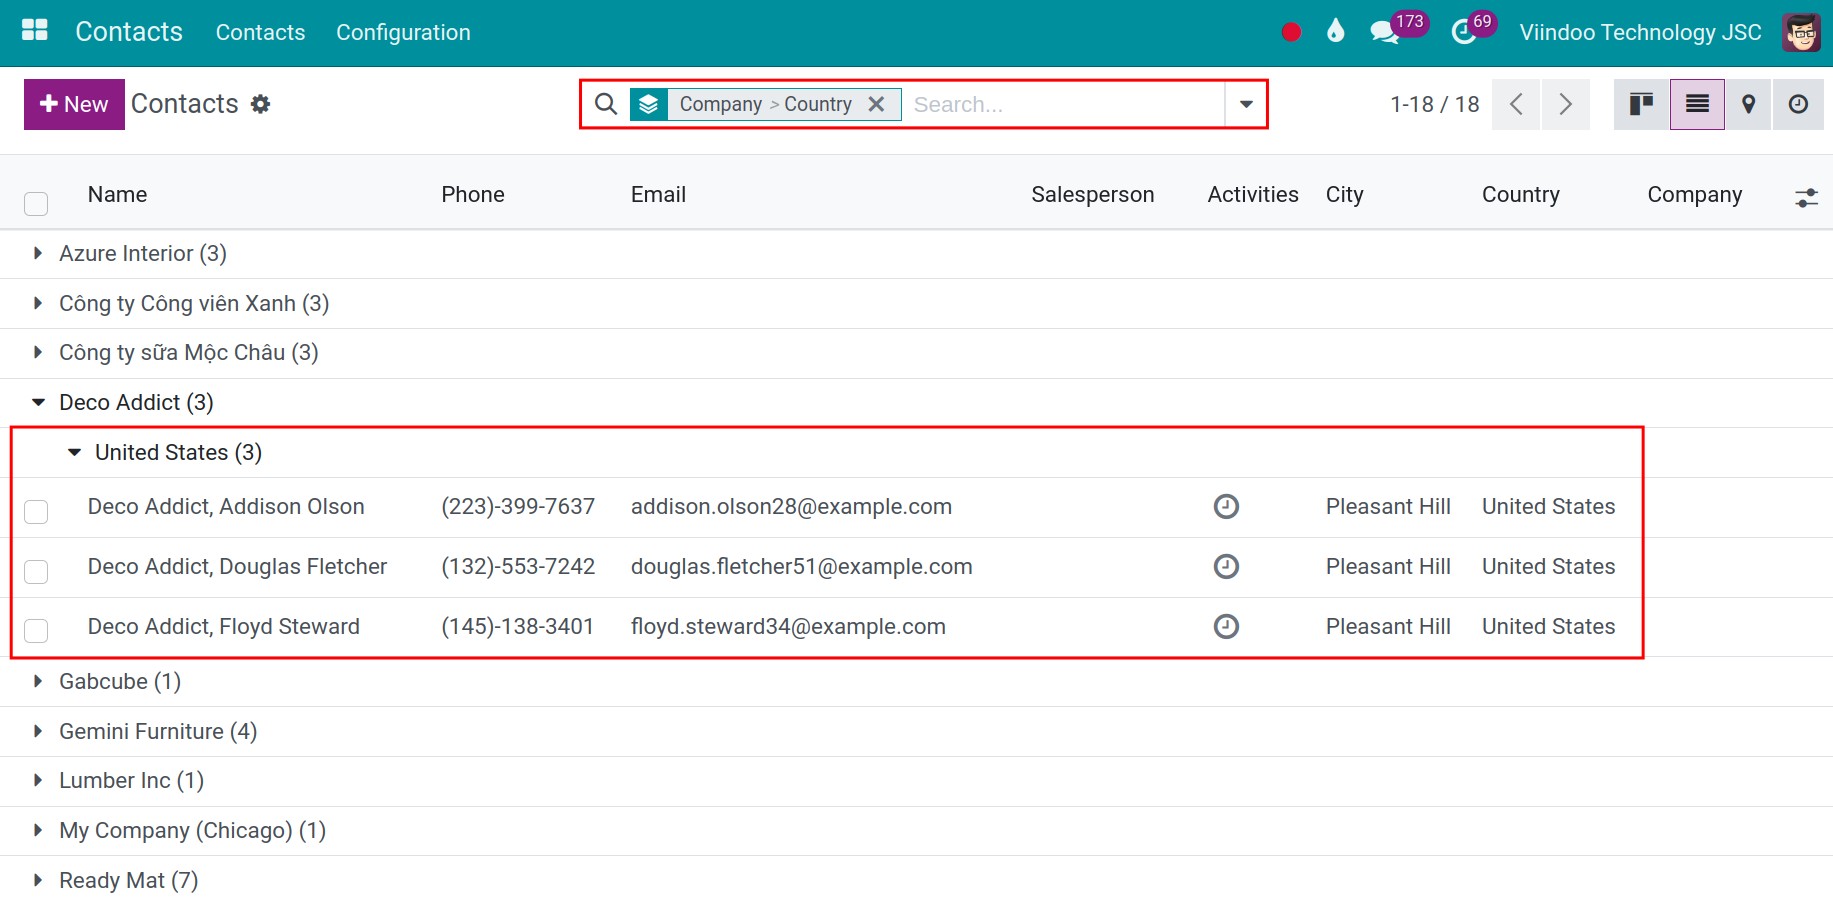Open optional columns adjust settings icon
This screenshot has height=905, width=1833.
[1806, 197]
